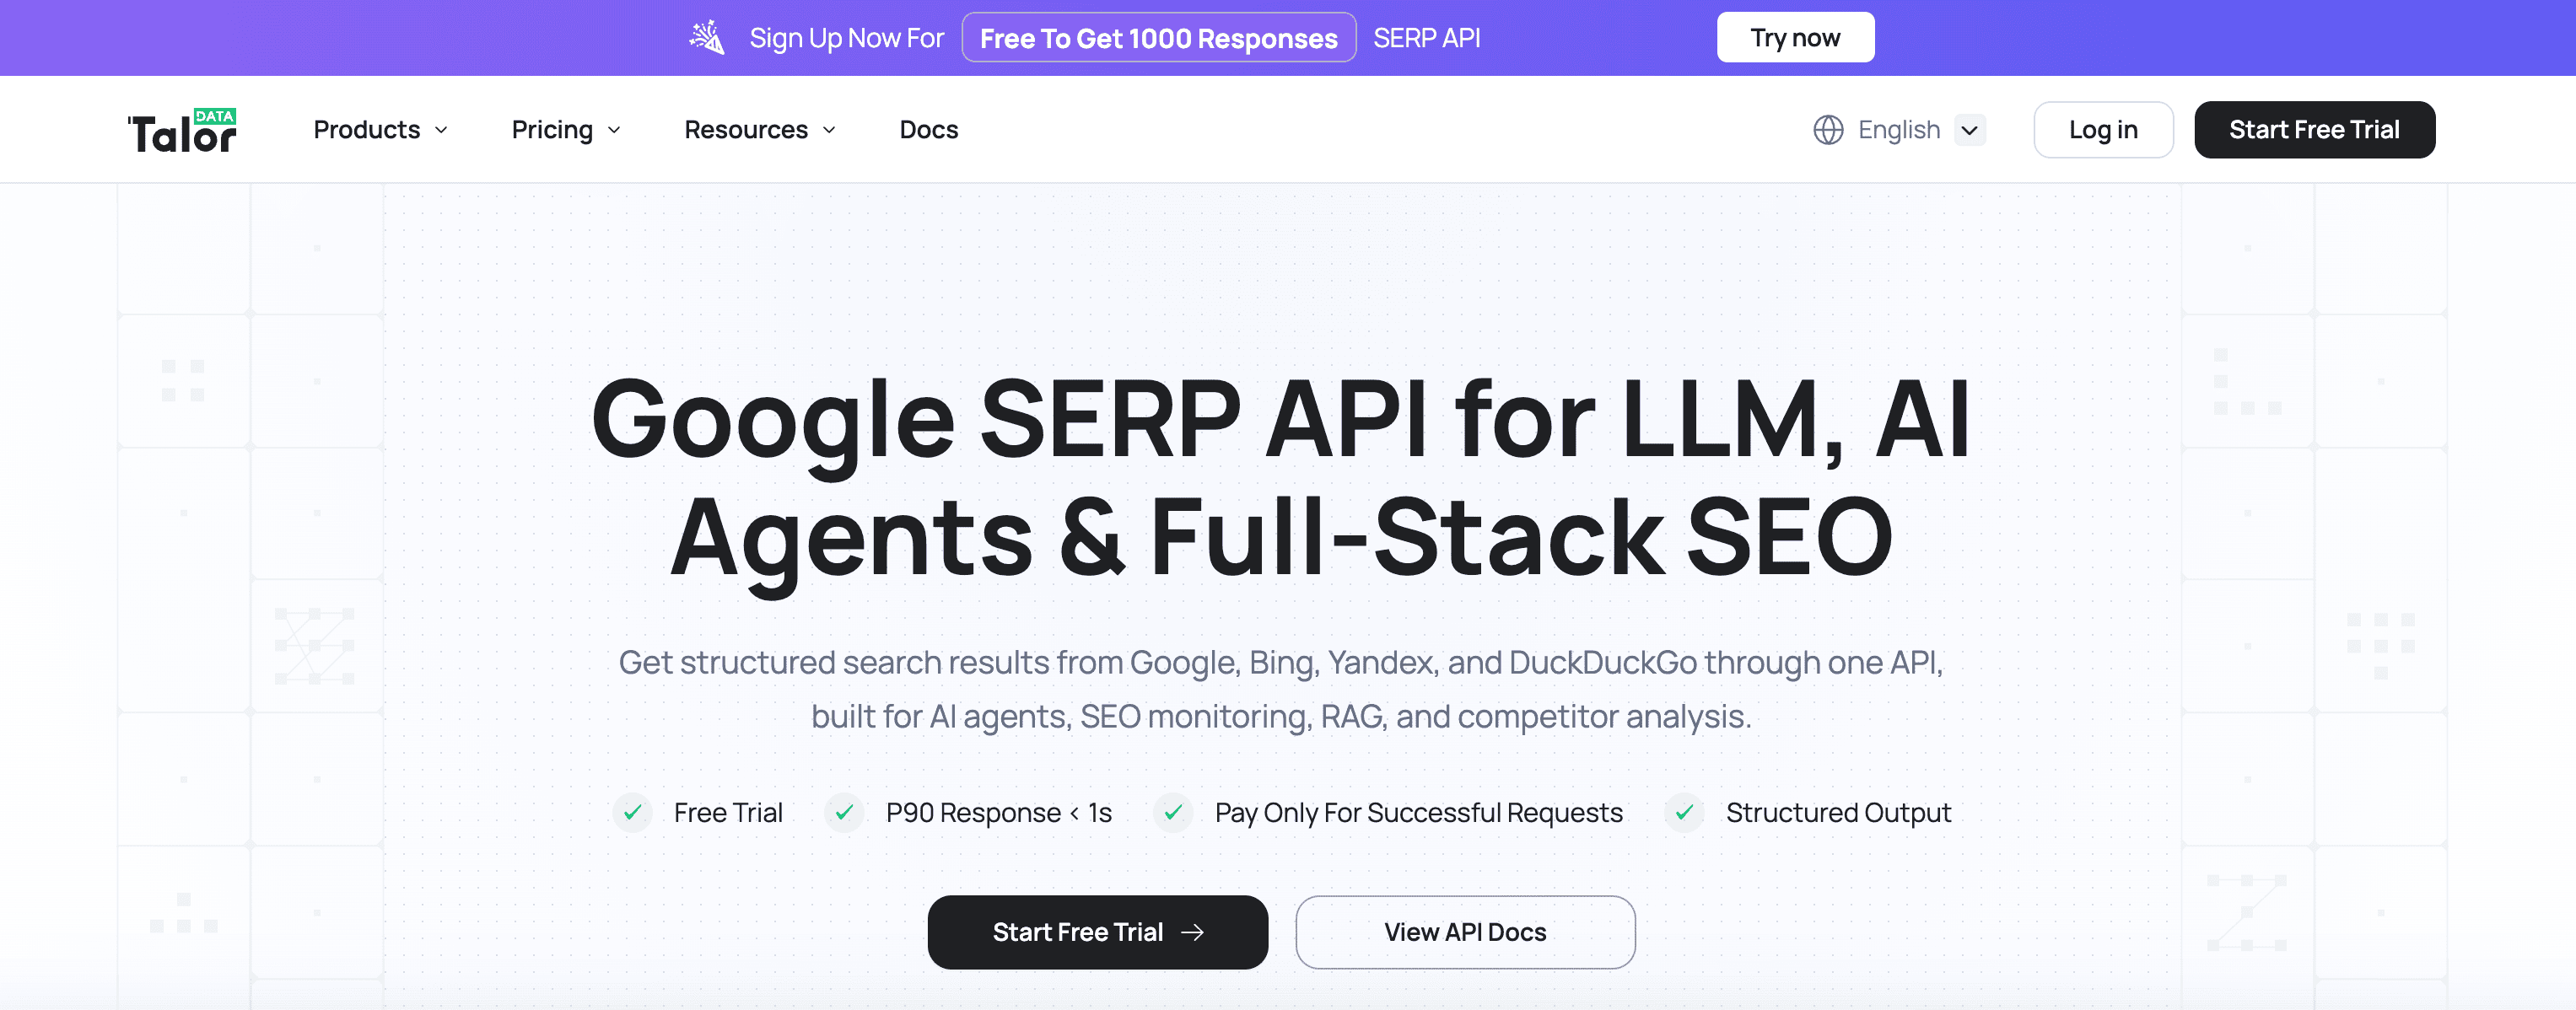Click checkmark beside Pay Only For Successful Requests
The width and height of the screenshot is (2576, 1010).
click(x=1173, y=812)
